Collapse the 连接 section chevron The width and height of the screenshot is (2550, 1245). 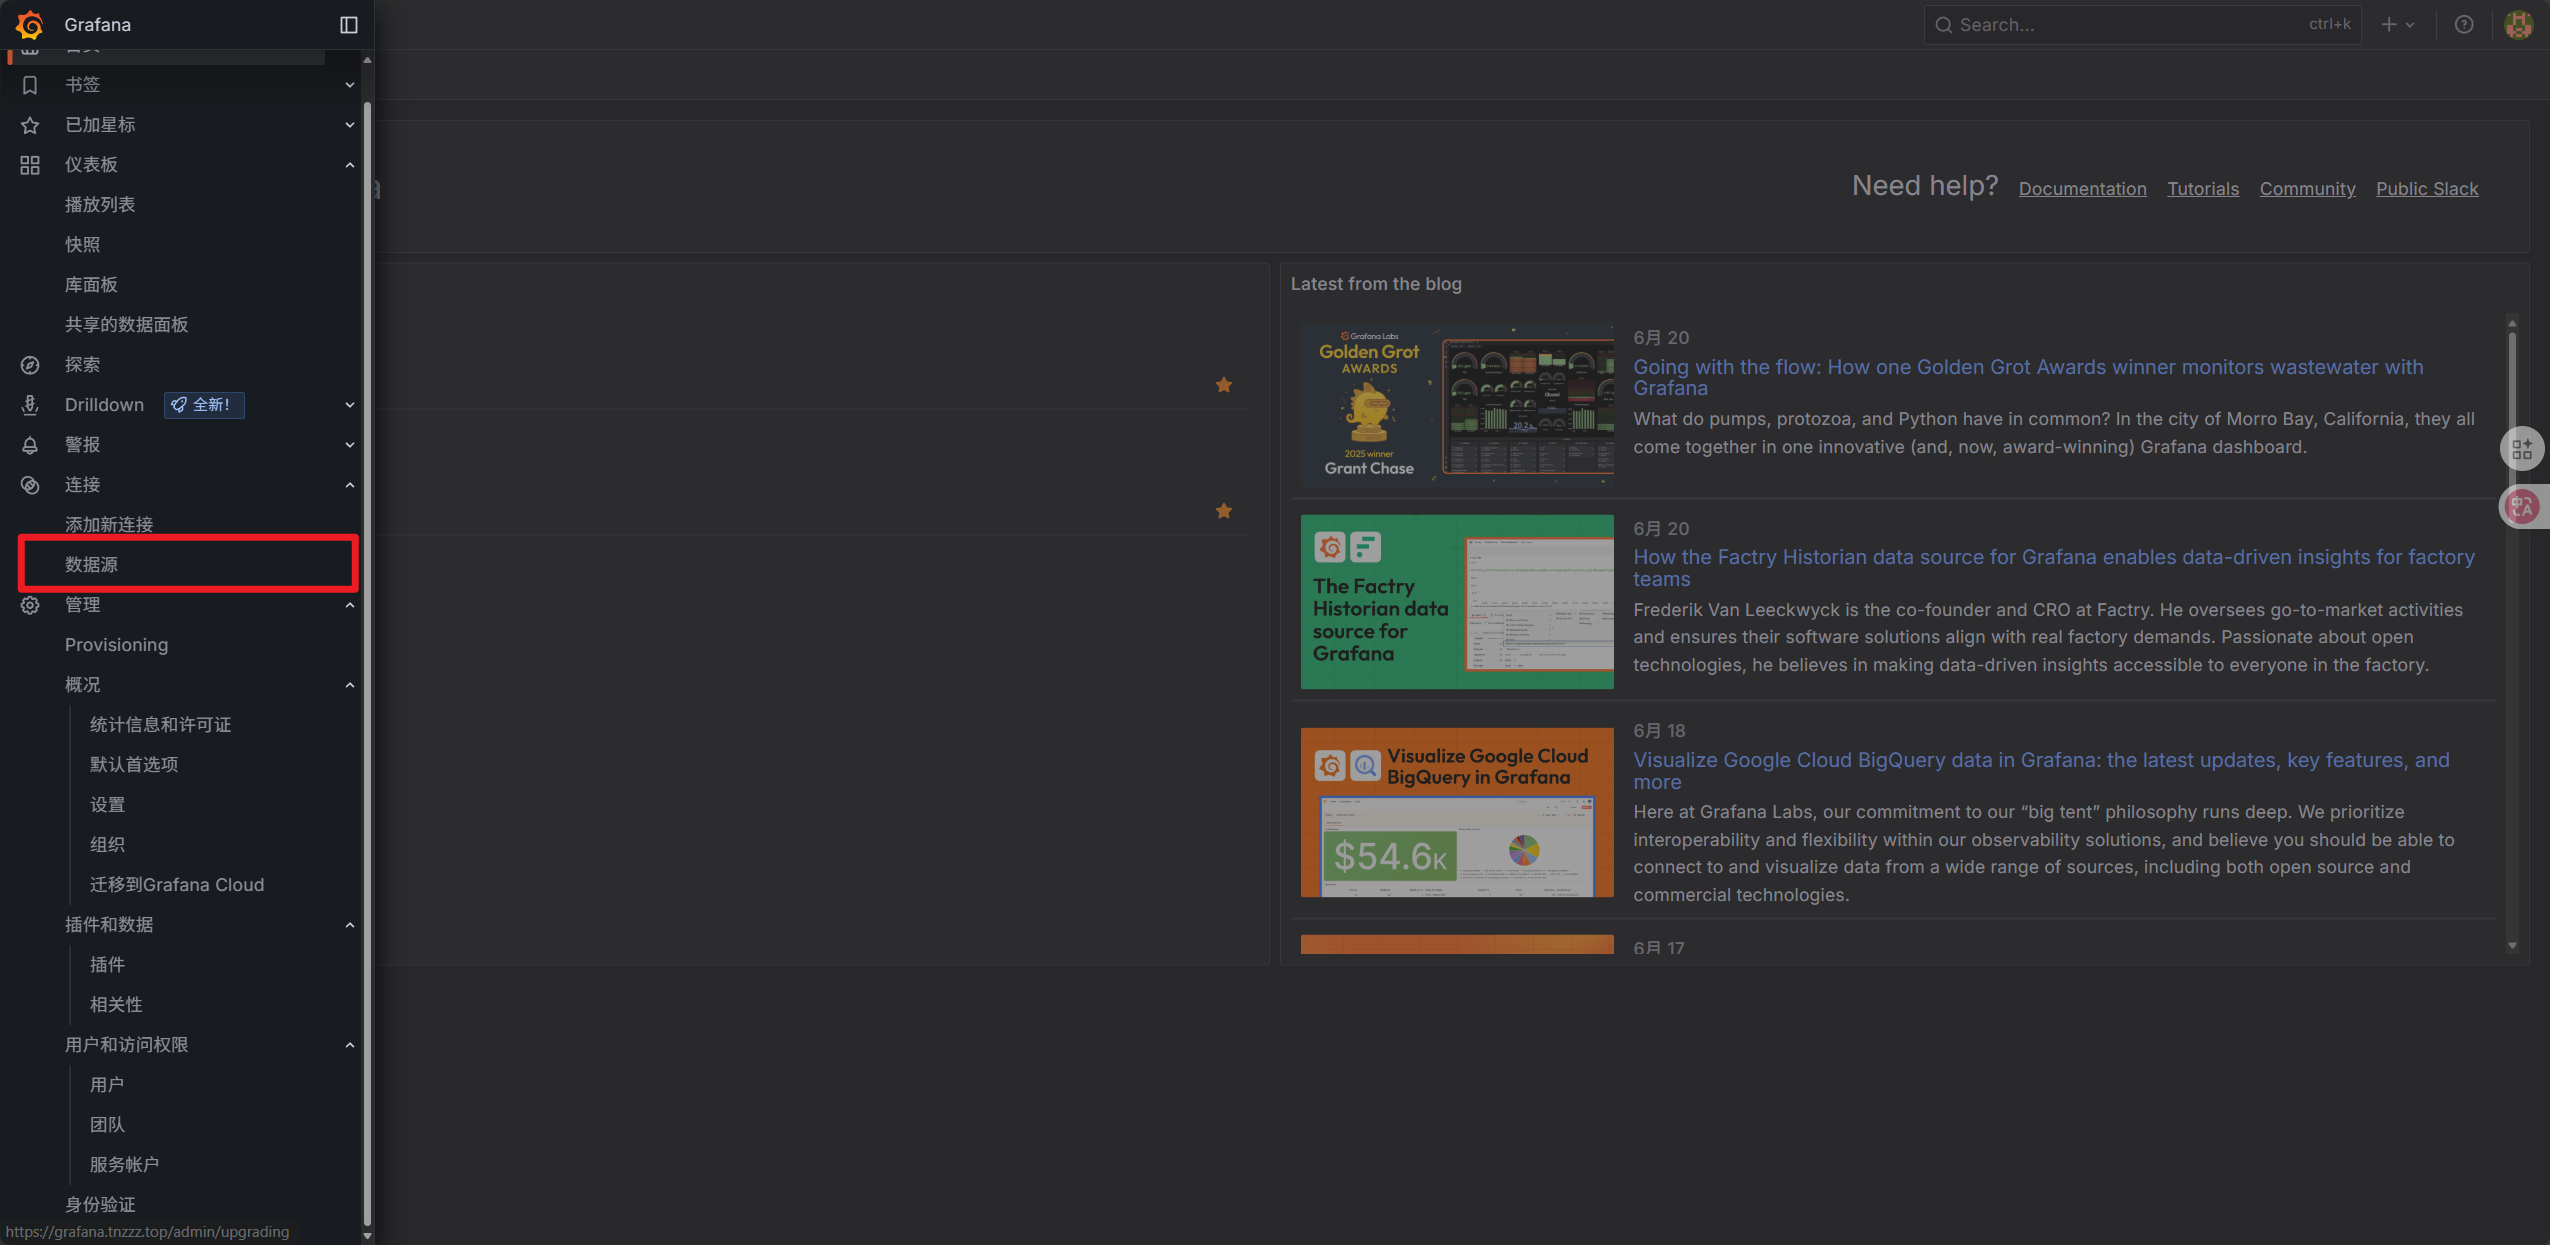[350, 485]
